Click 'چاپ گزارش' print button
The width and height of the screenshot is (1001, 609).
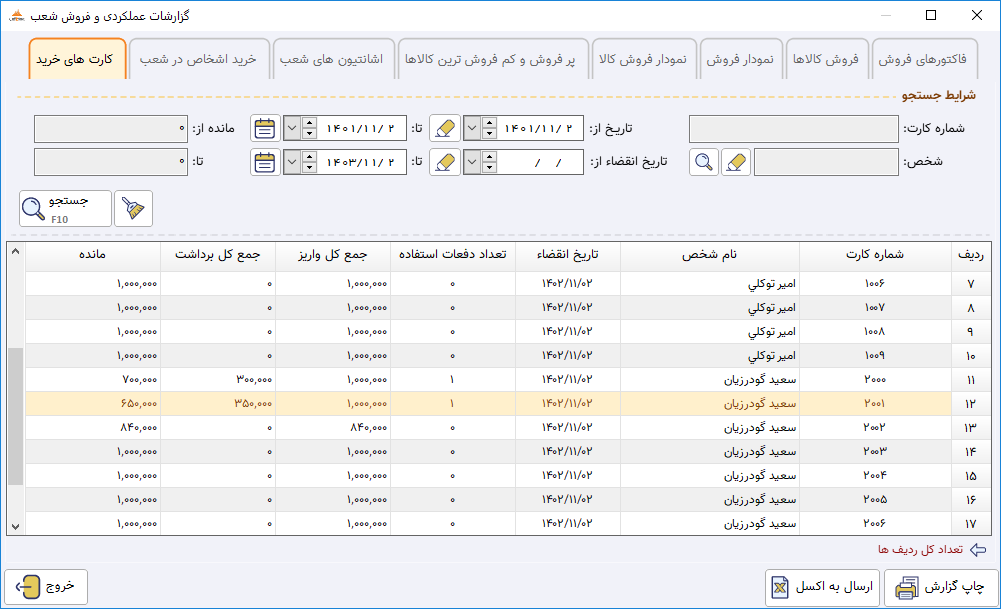pyautogui.click(x=941, y=587)
